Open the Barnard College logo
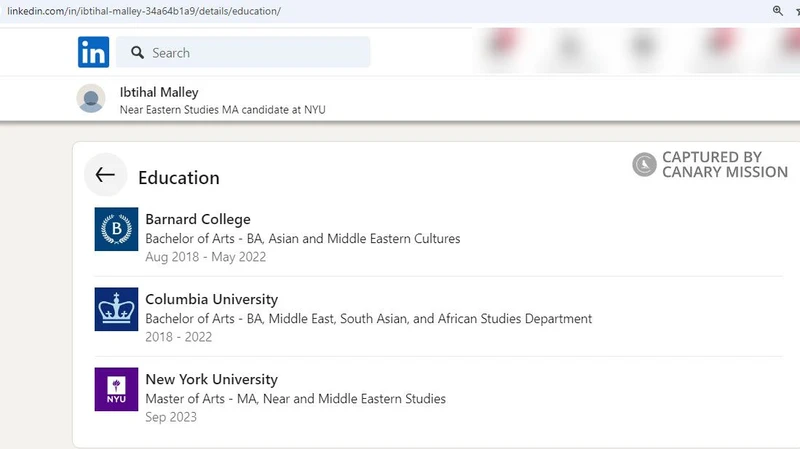This screenshot has width=800, height=449. pyautogui.click(x=116, y=229)
